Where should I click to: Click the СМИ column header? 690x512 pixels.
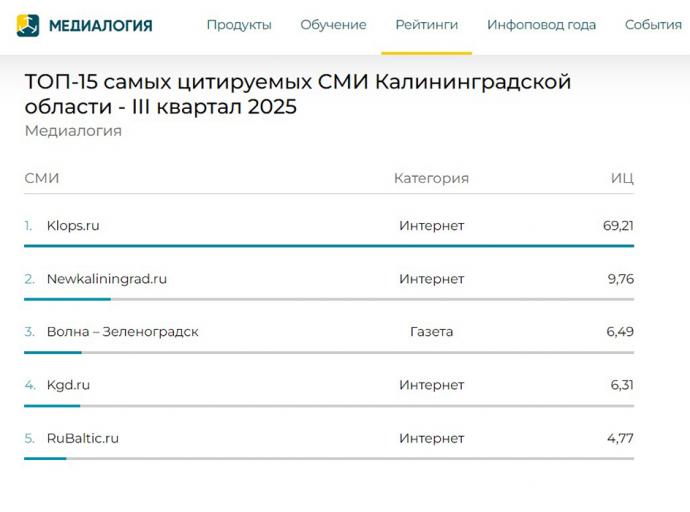(x=42, y=179)
